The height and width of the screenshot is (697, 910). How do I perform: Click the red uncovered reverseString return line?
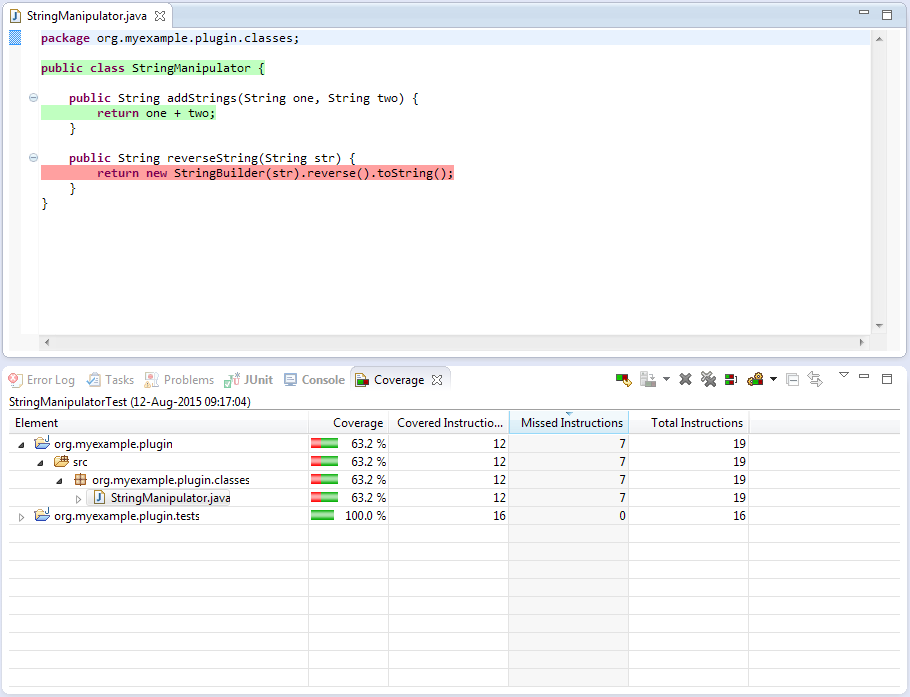pyautogui.click(x=247, y=173)
